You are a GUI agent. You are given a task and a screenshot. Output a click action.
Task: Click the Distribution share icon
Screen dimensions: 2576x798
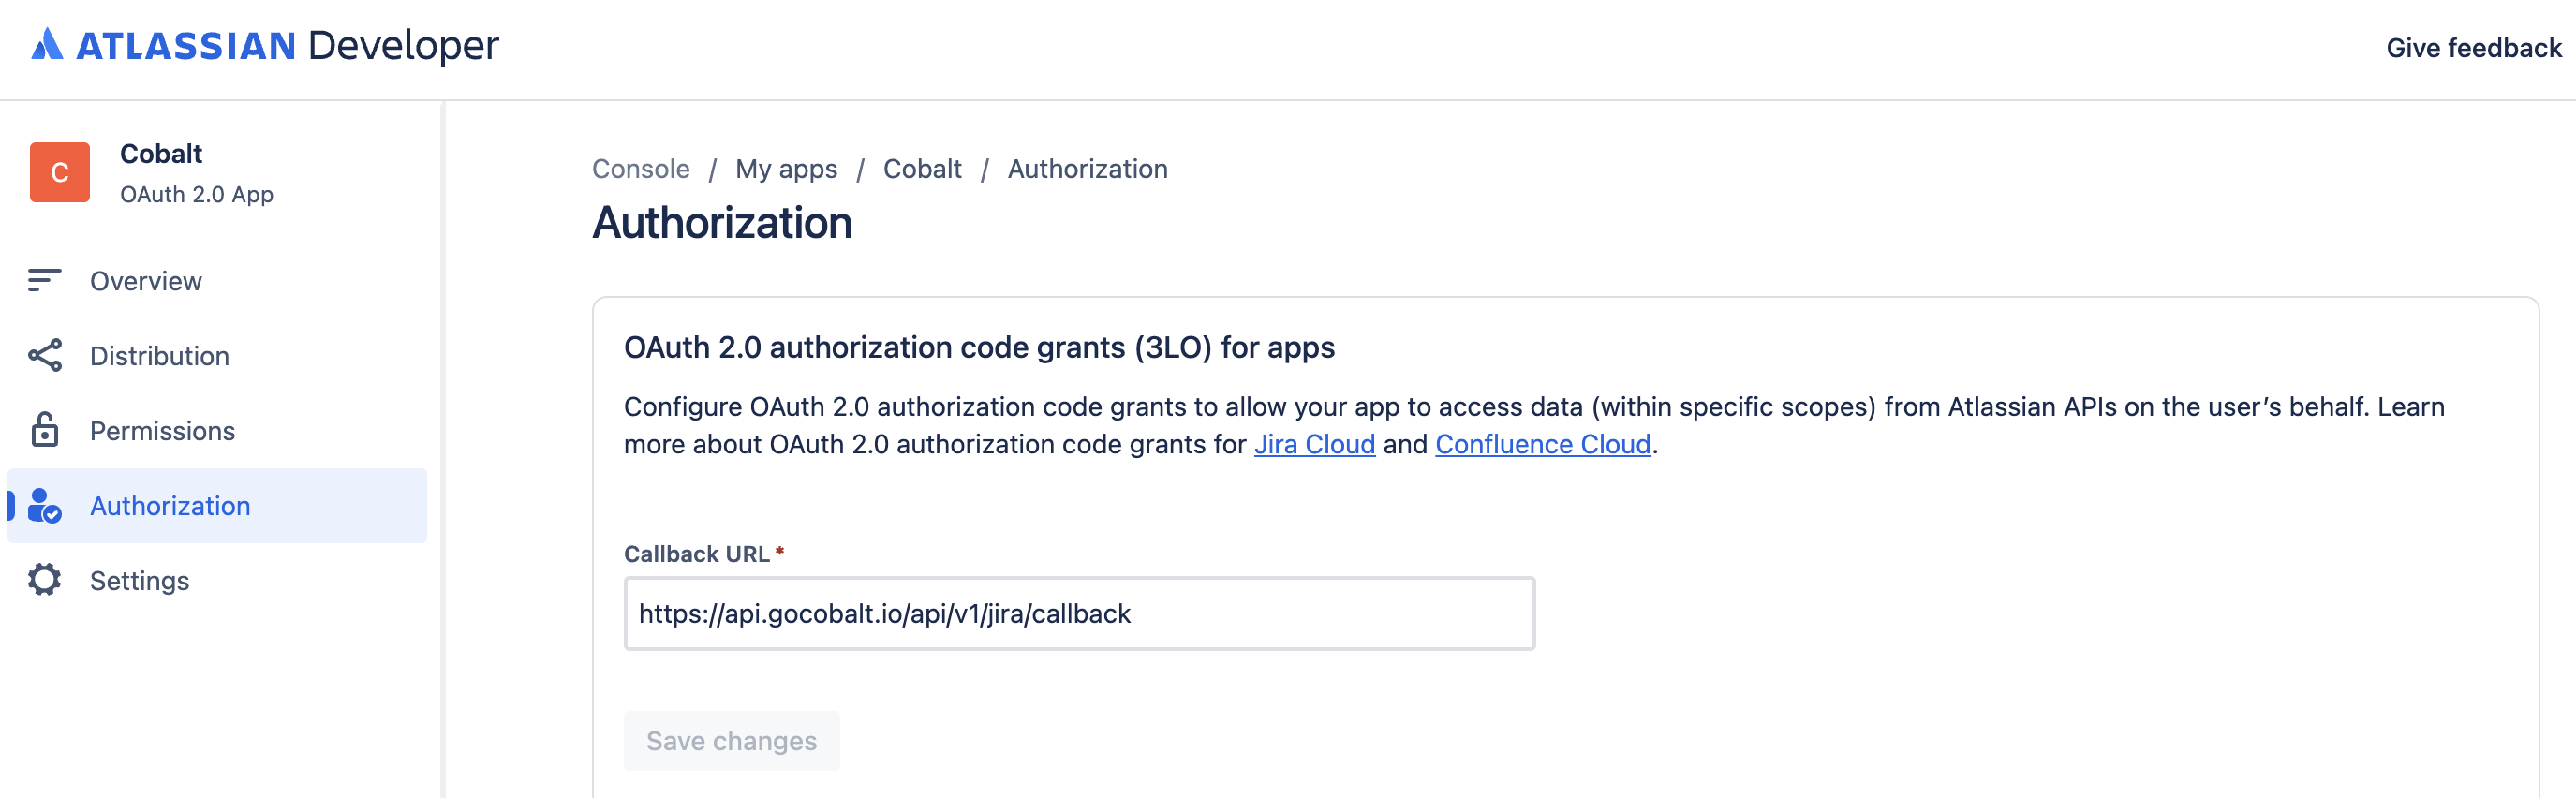tap(45, 356)
